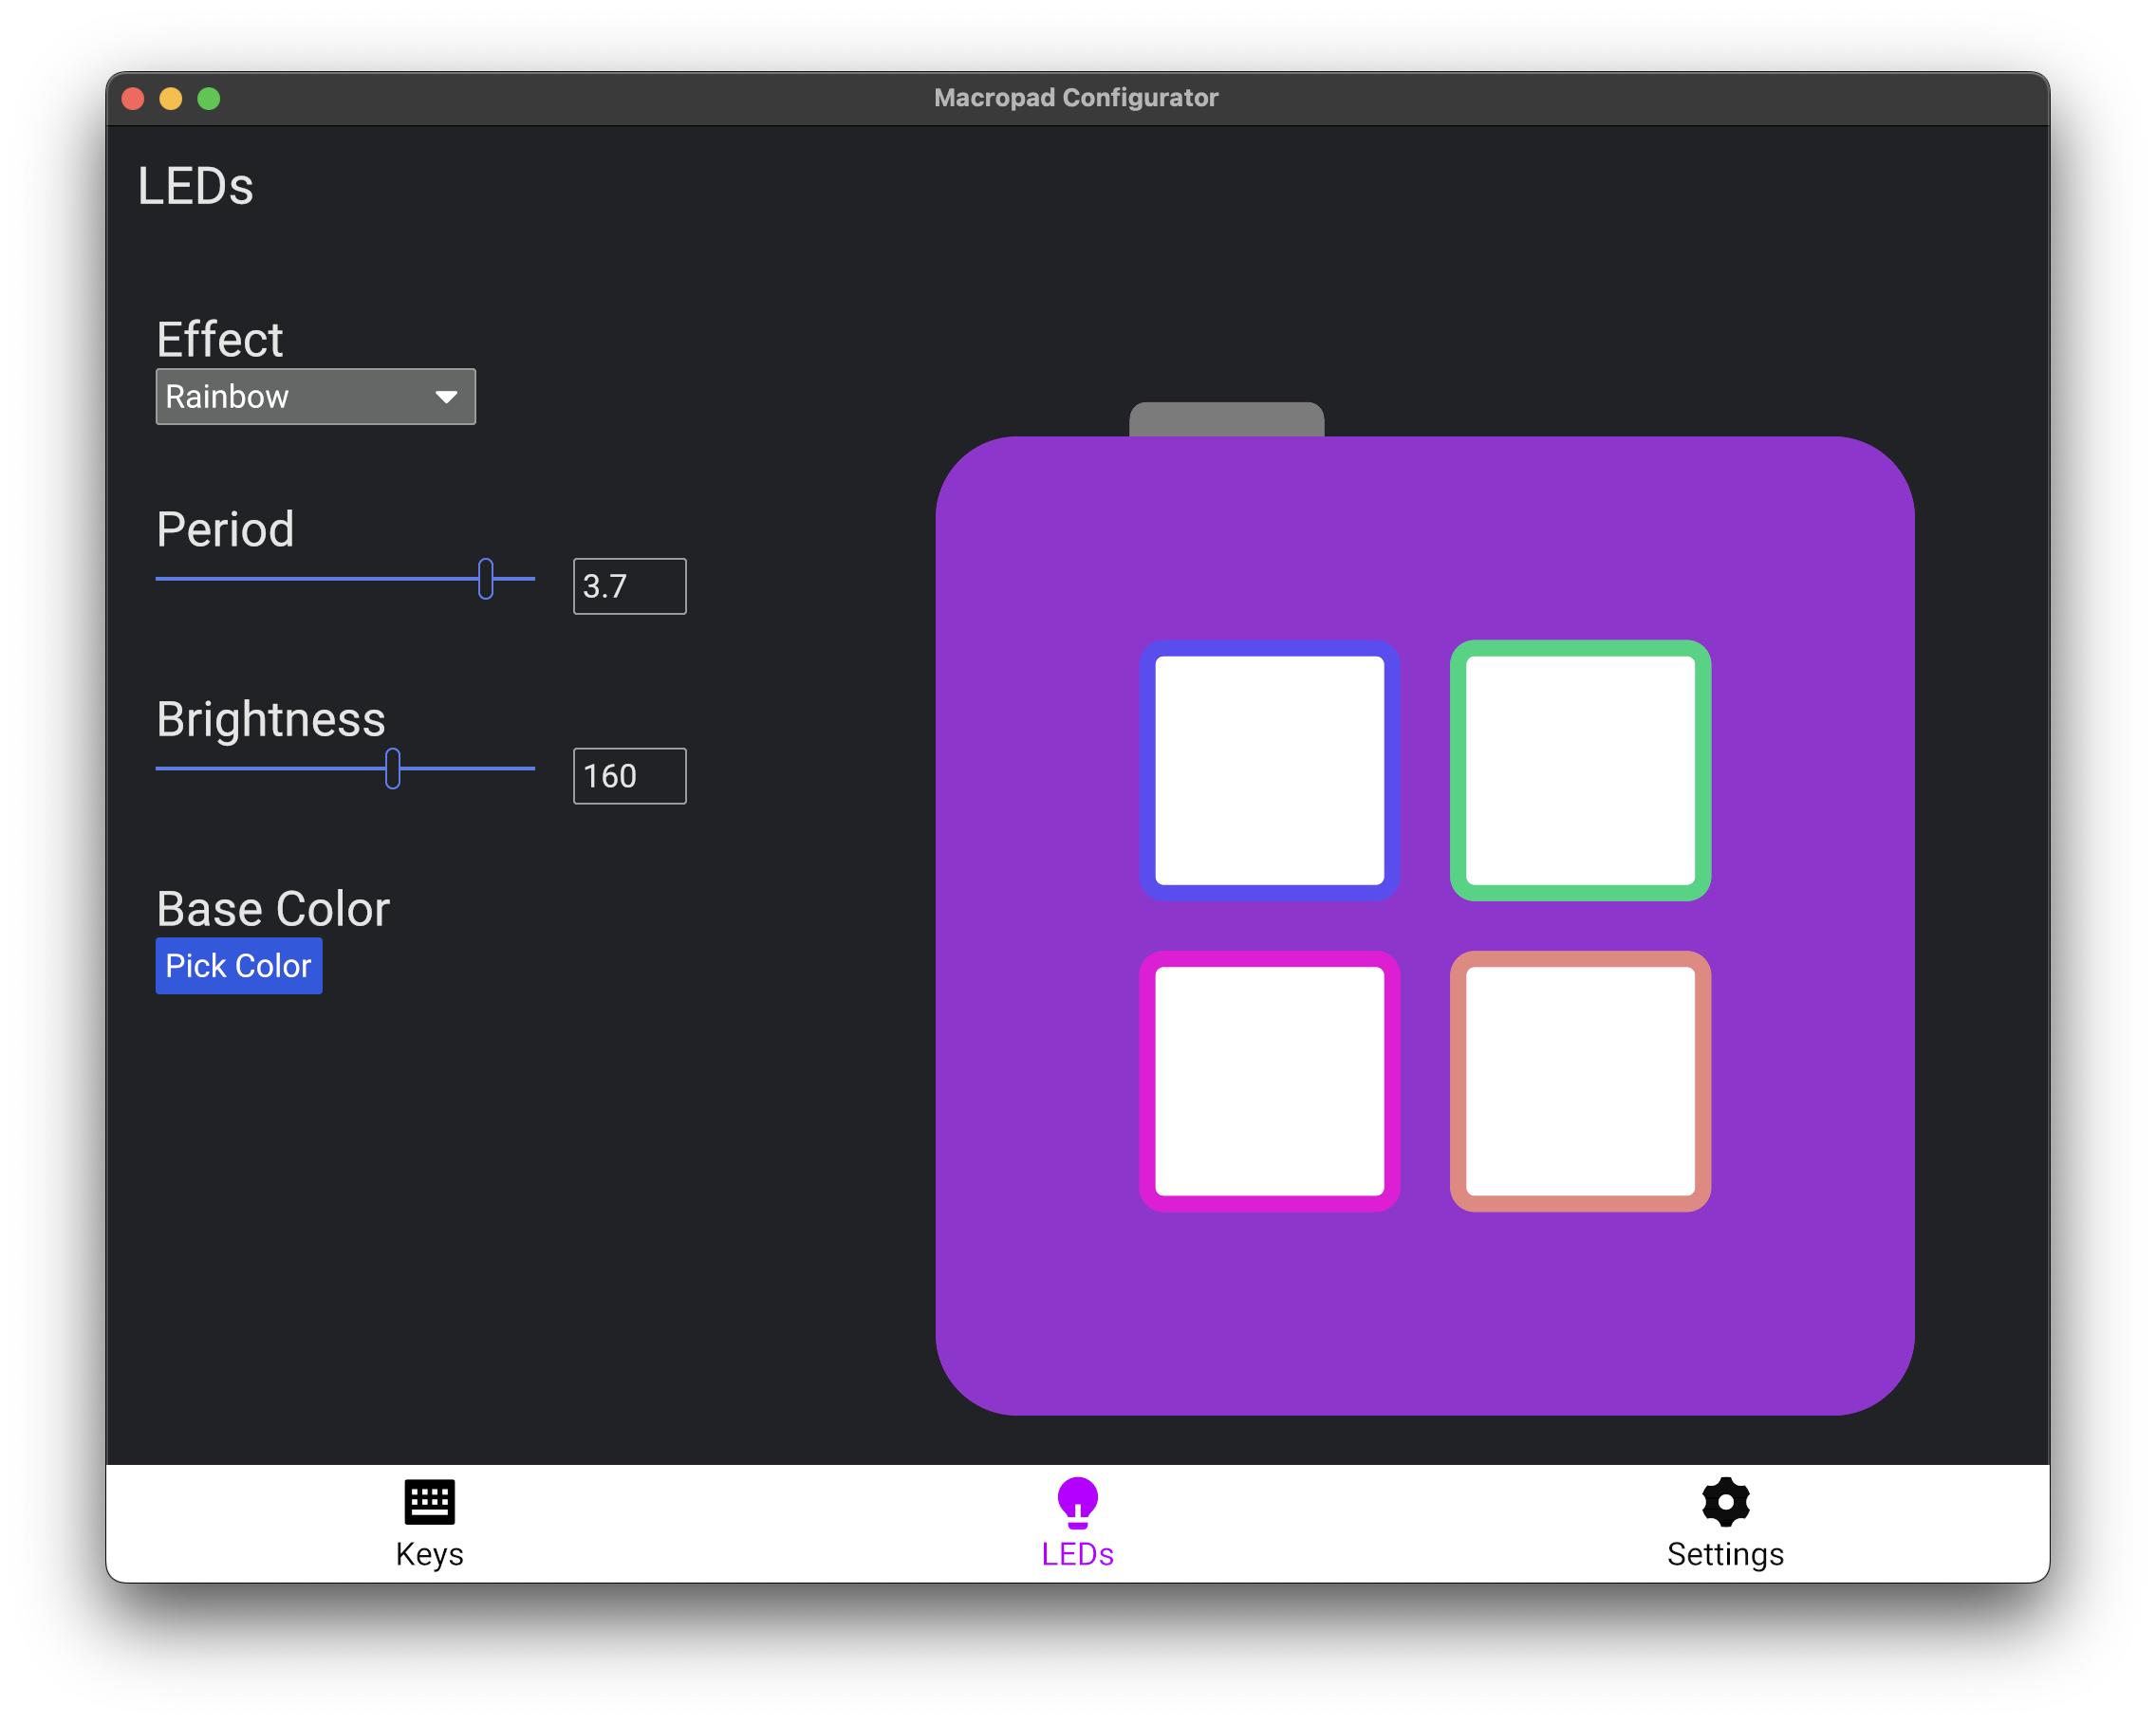Expand the Rainbow effect selector

(x=313, y=398)
